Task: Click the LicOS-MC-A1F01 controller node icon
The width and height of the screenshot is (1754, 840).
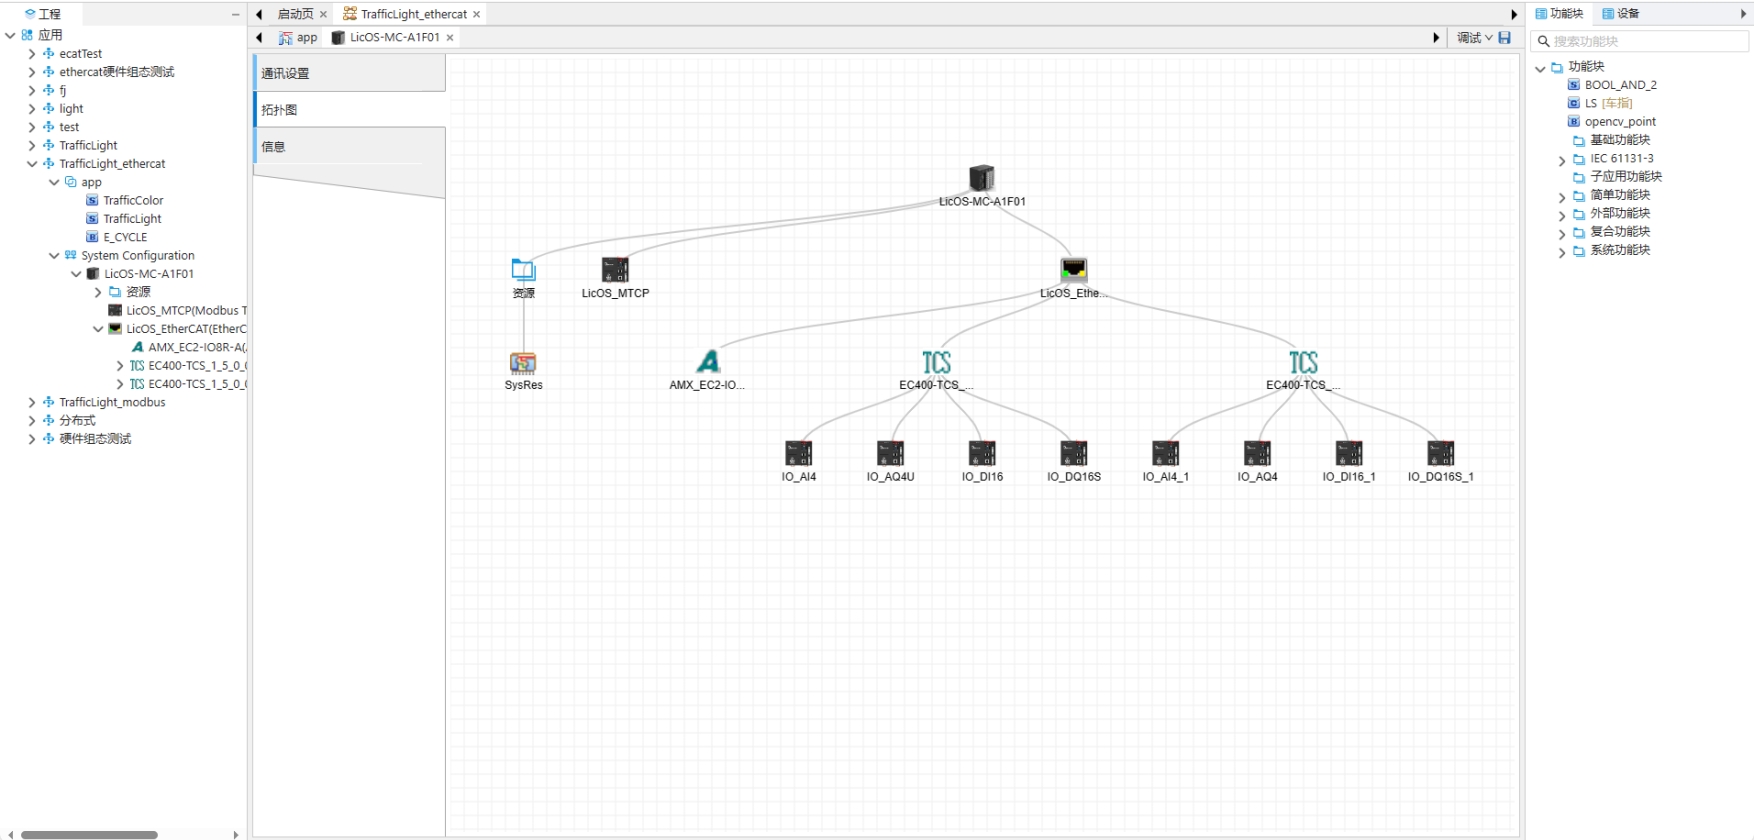Action: pos(981,179)
